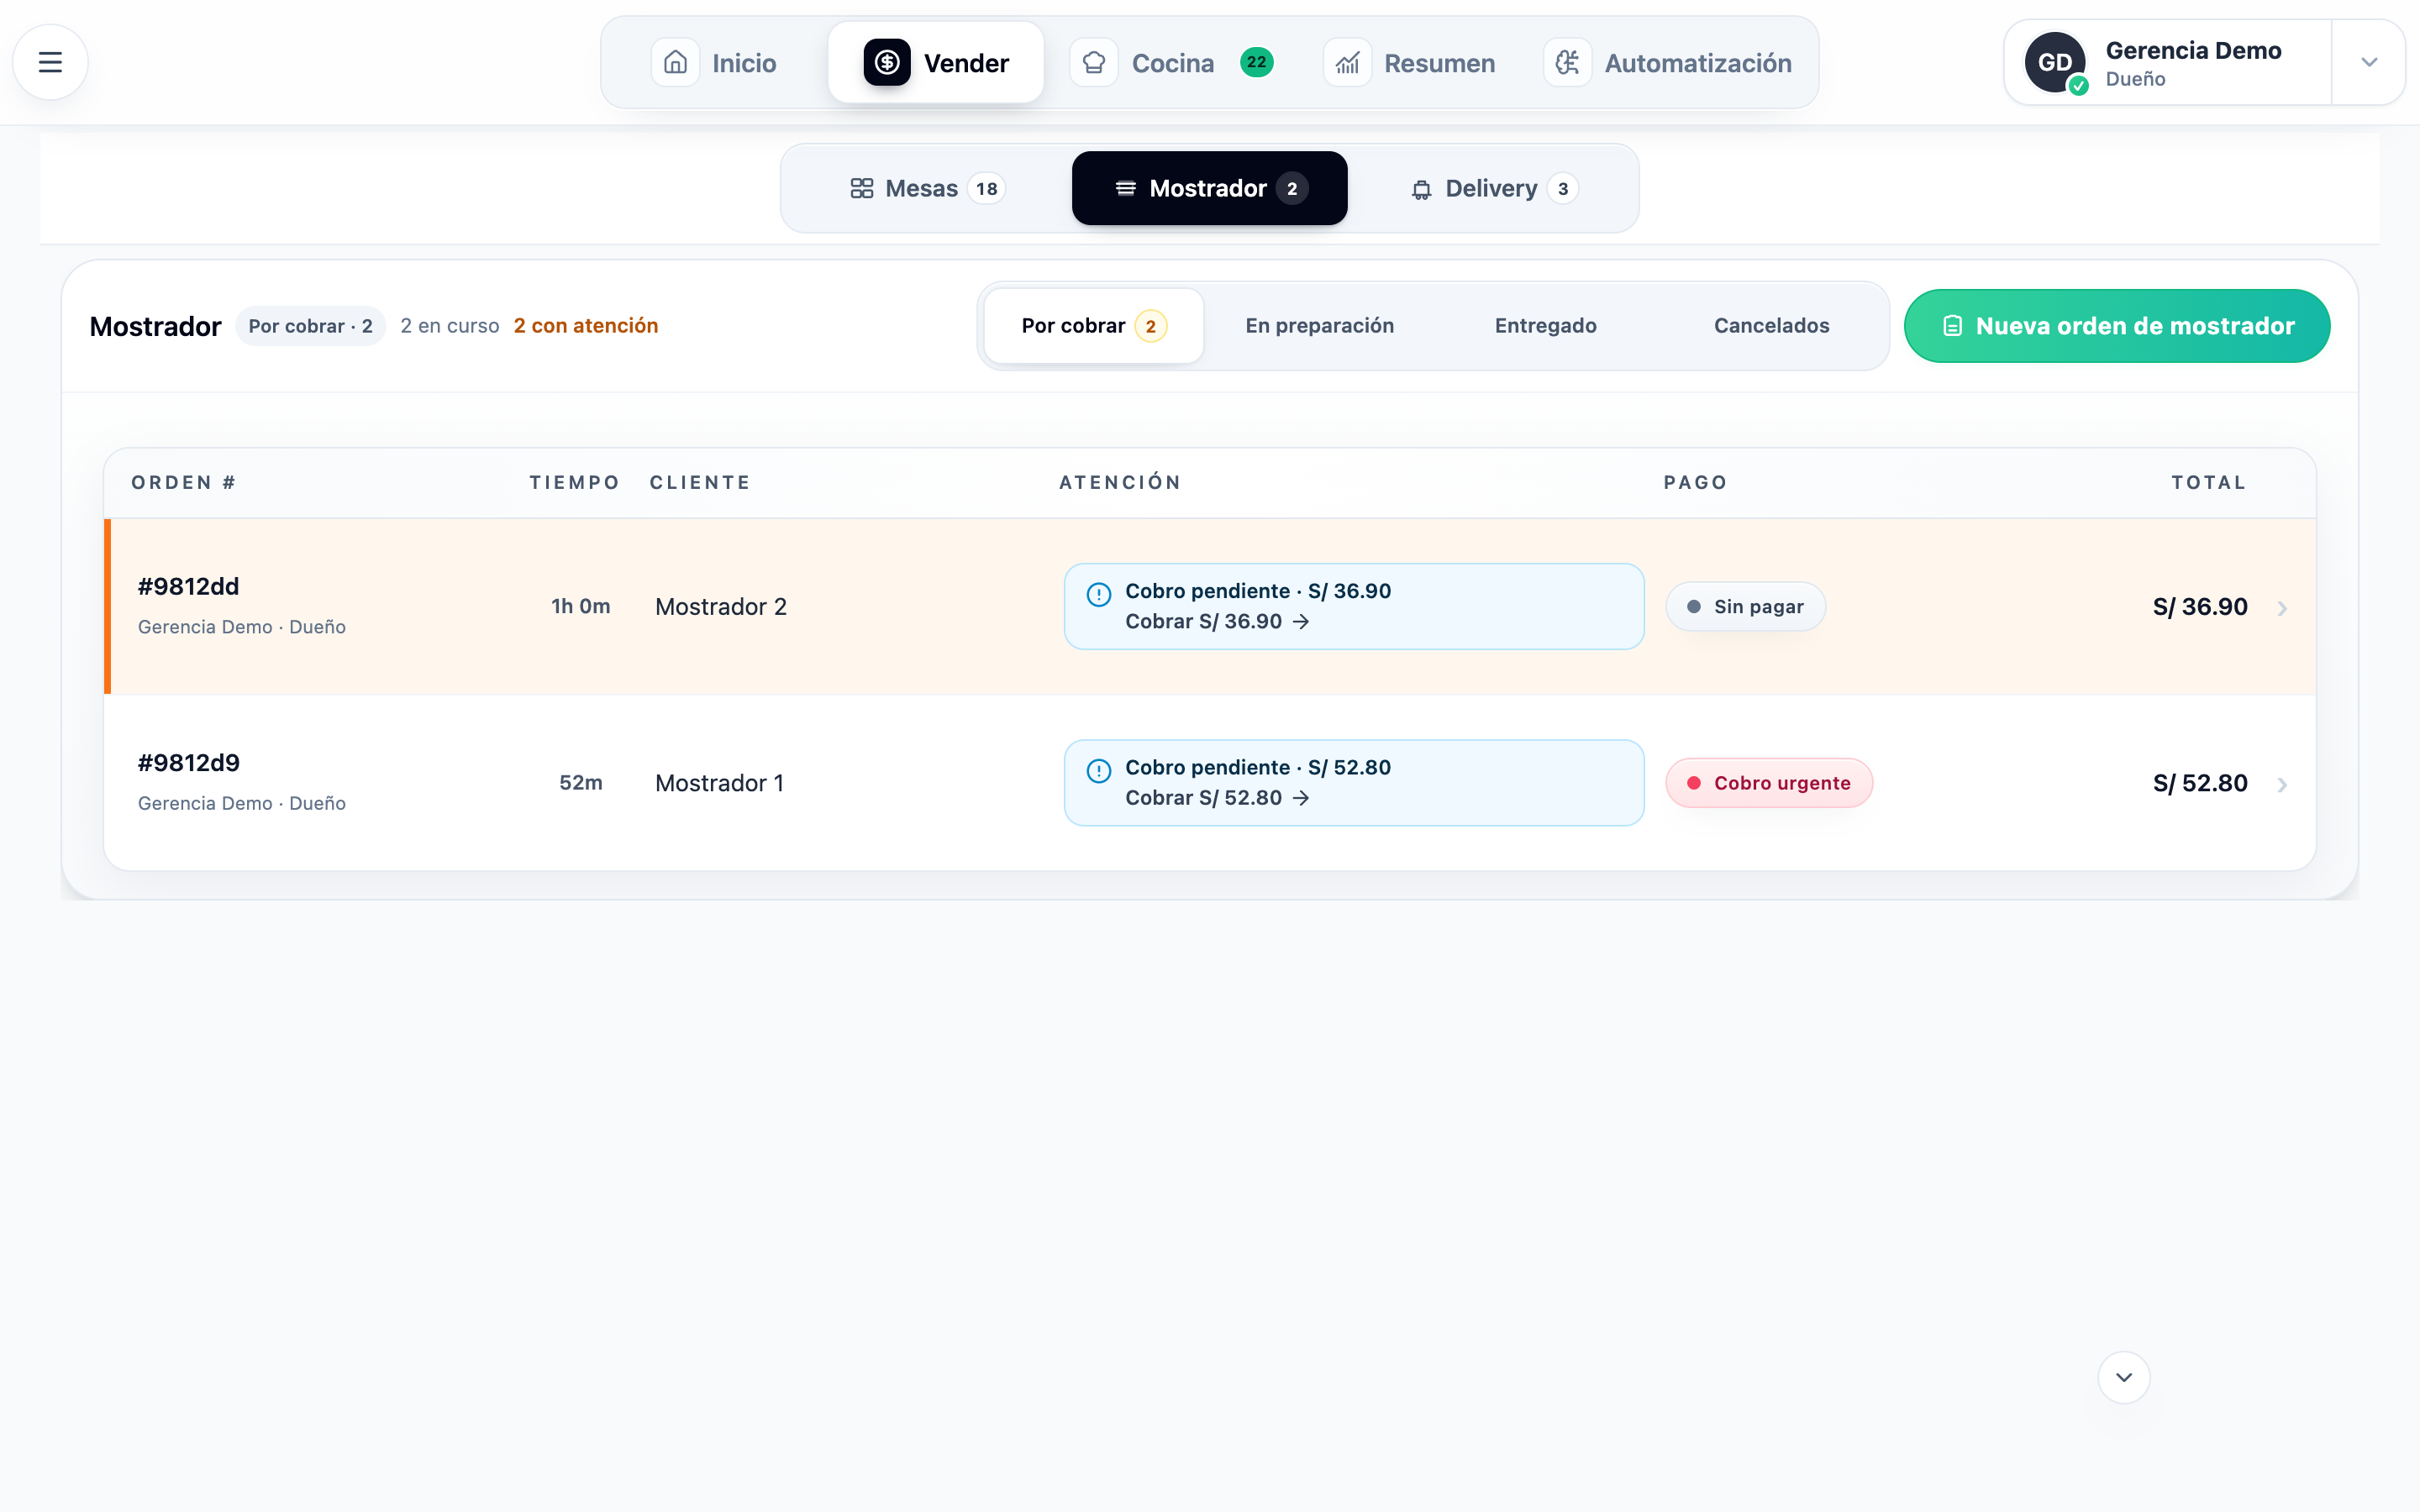Image resolution: width=2420 pixels, height=1512 pixels.
Task: Click the Inicio home icon
Action: coord(675,62)
